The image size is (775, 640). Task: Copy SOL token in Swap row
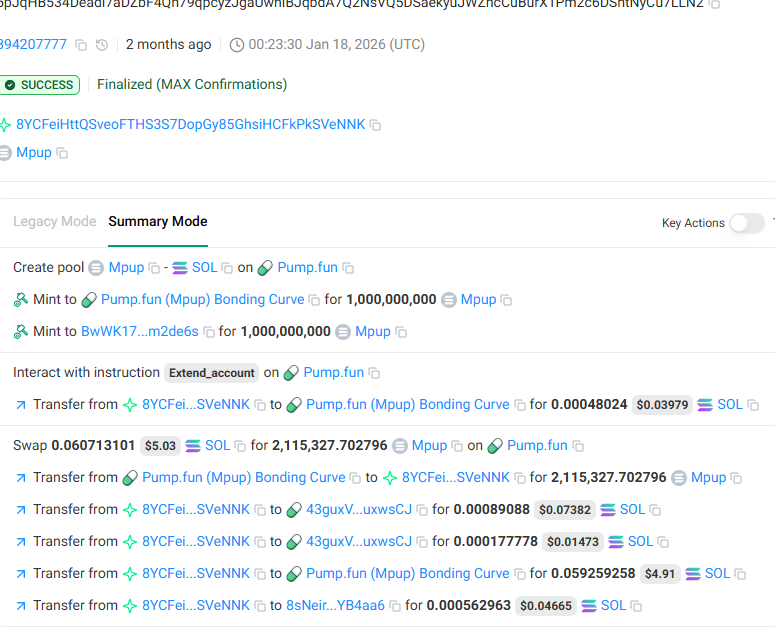tap(240, 446)
